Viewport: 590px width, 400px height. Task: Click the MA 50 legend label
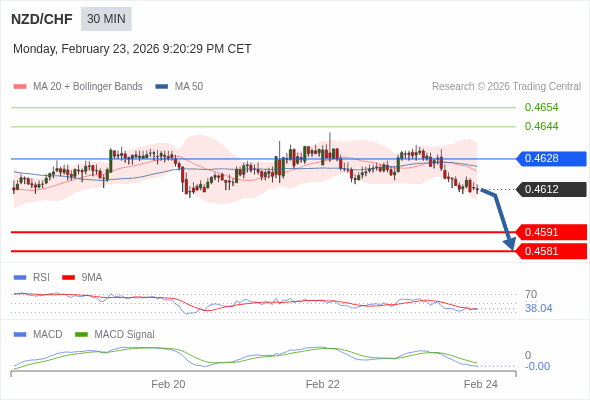pyautogui.click(x=189, y=87)
